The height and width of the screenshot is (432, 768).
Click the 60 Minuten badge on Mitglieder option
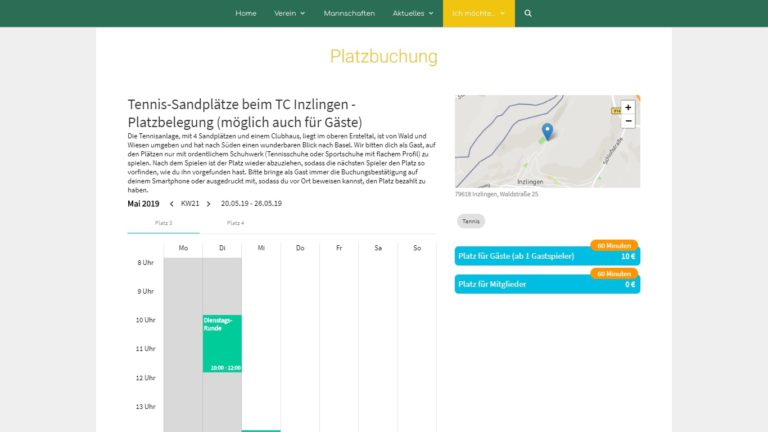[614, 274]
